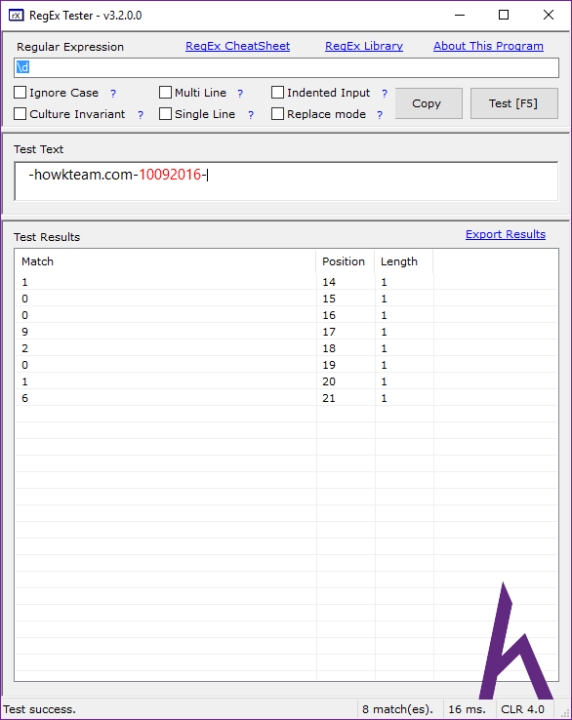Show help for Ignore Case option
Screen dimensions: 572x720
(x=113, y=94)
